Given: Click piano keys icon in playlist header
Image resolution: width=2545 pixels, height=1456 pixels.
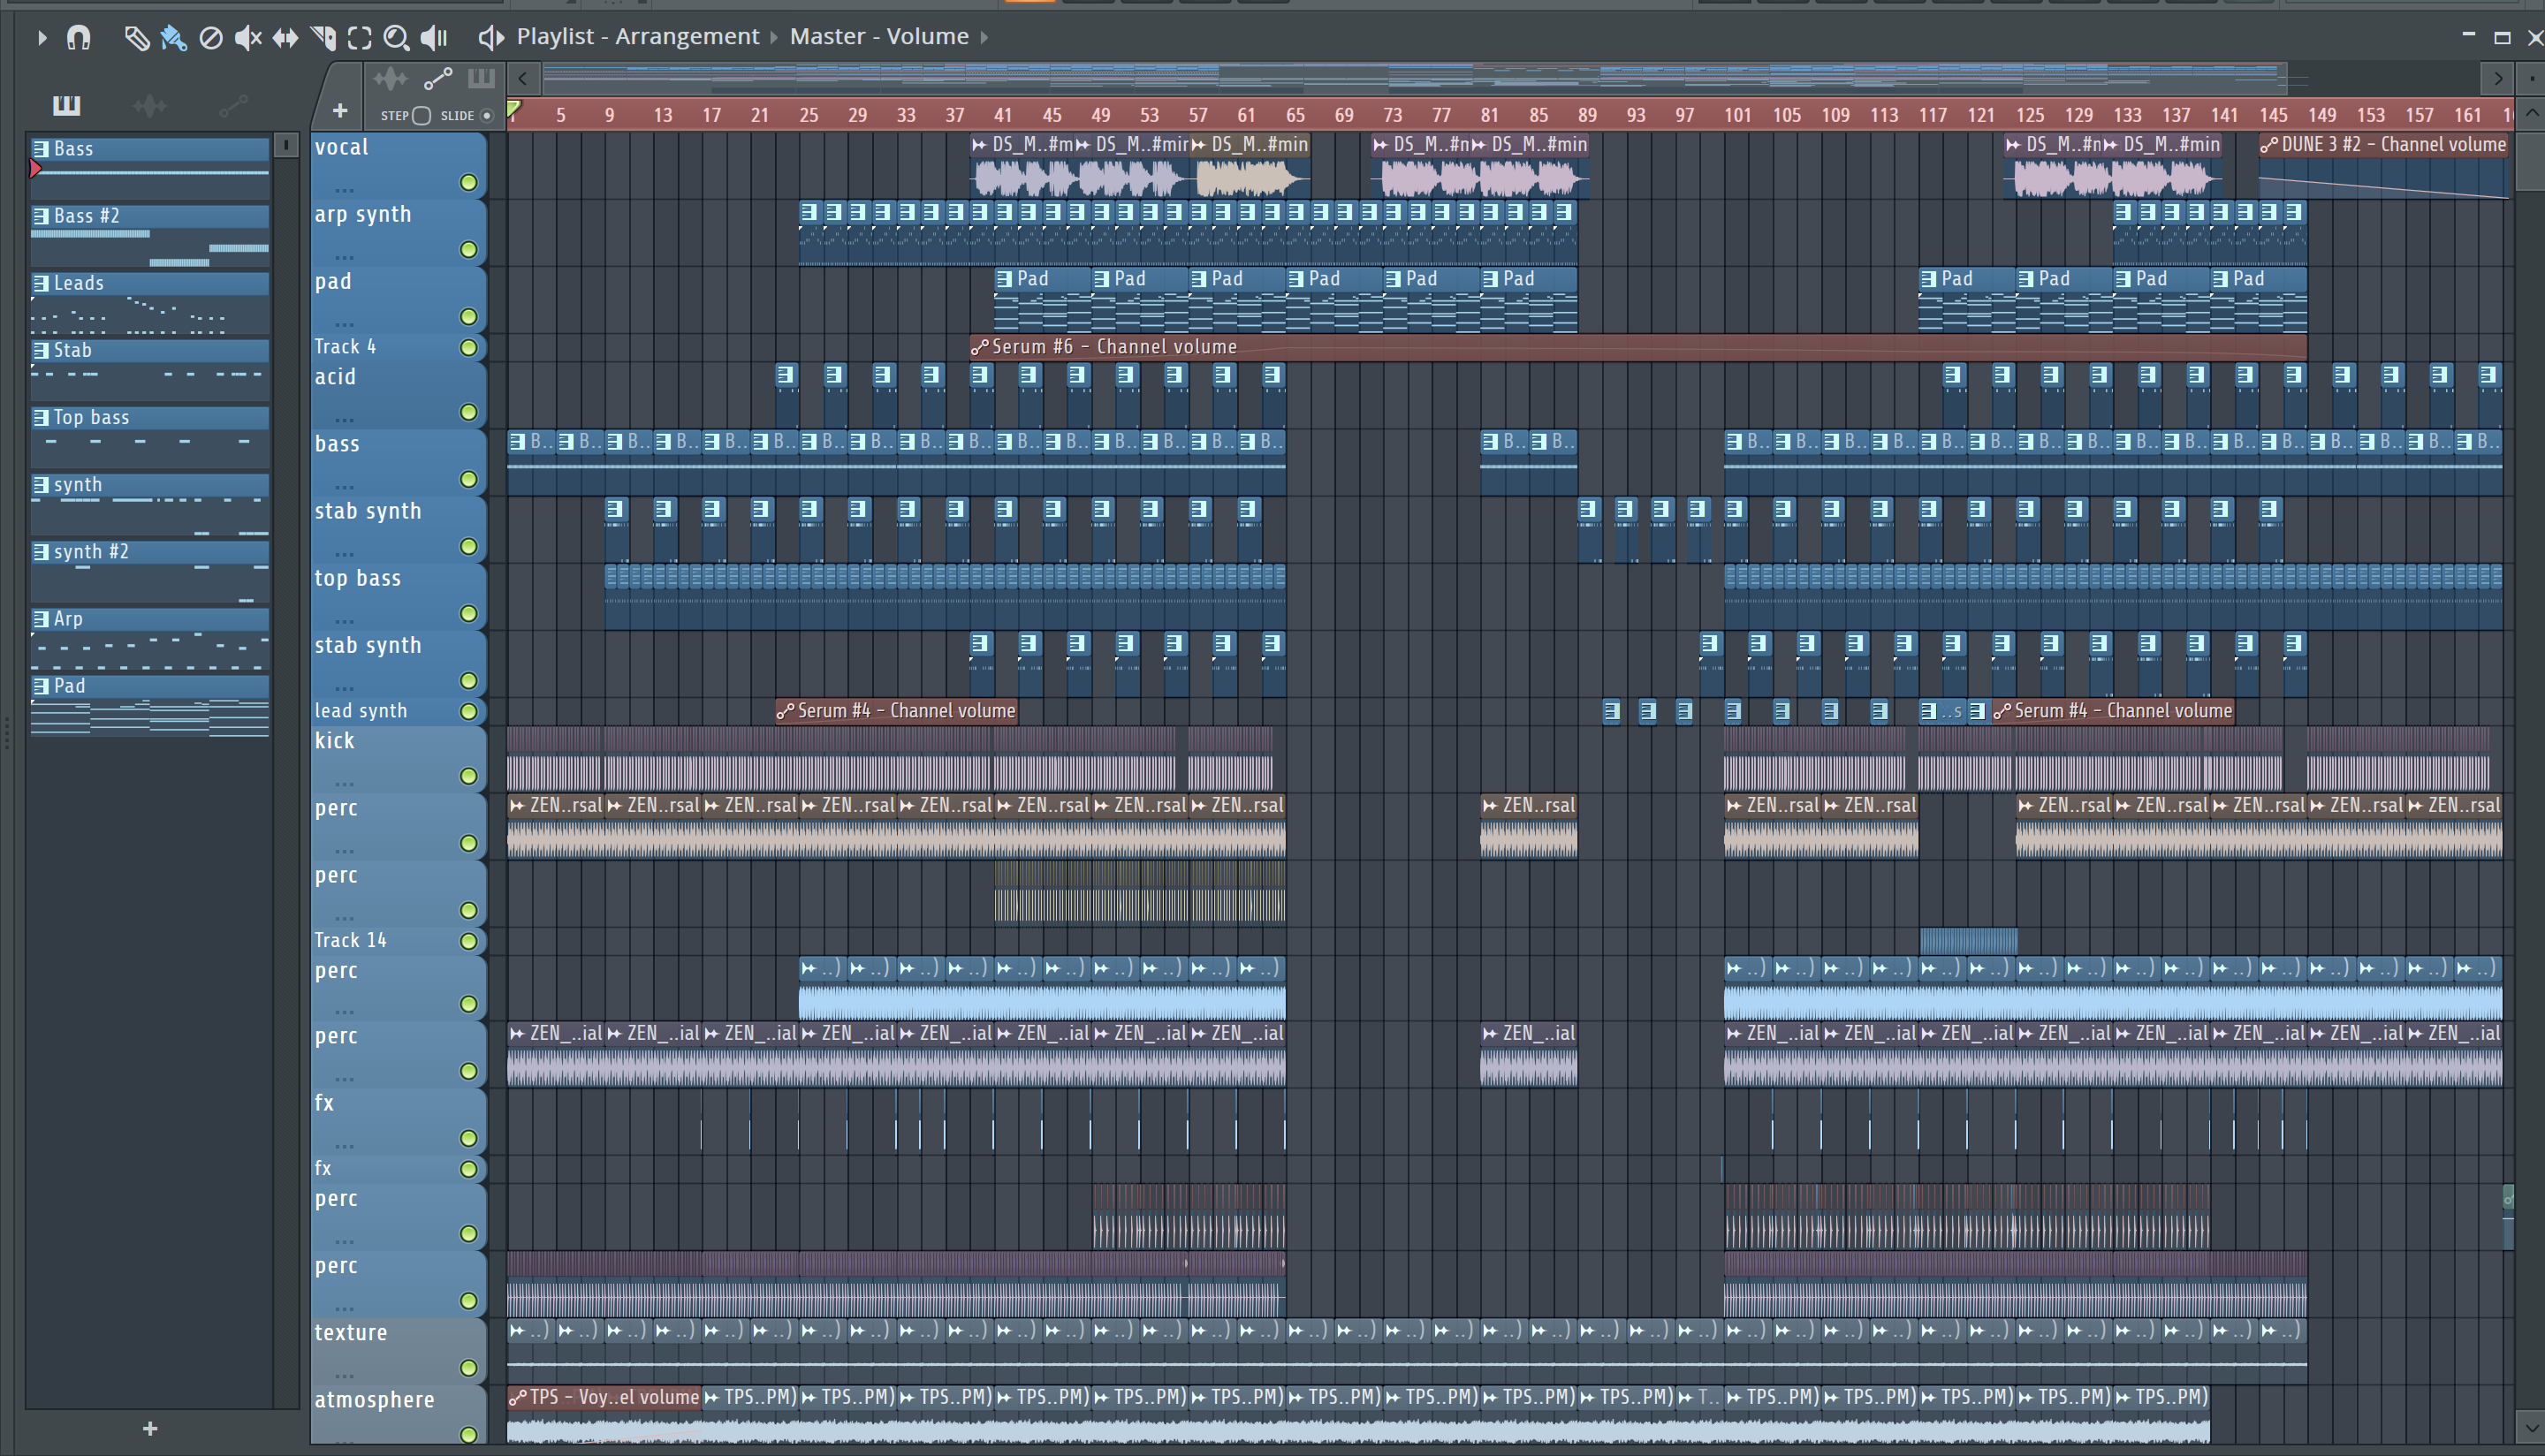Looking at the screenshot, I should coord(481,78).
